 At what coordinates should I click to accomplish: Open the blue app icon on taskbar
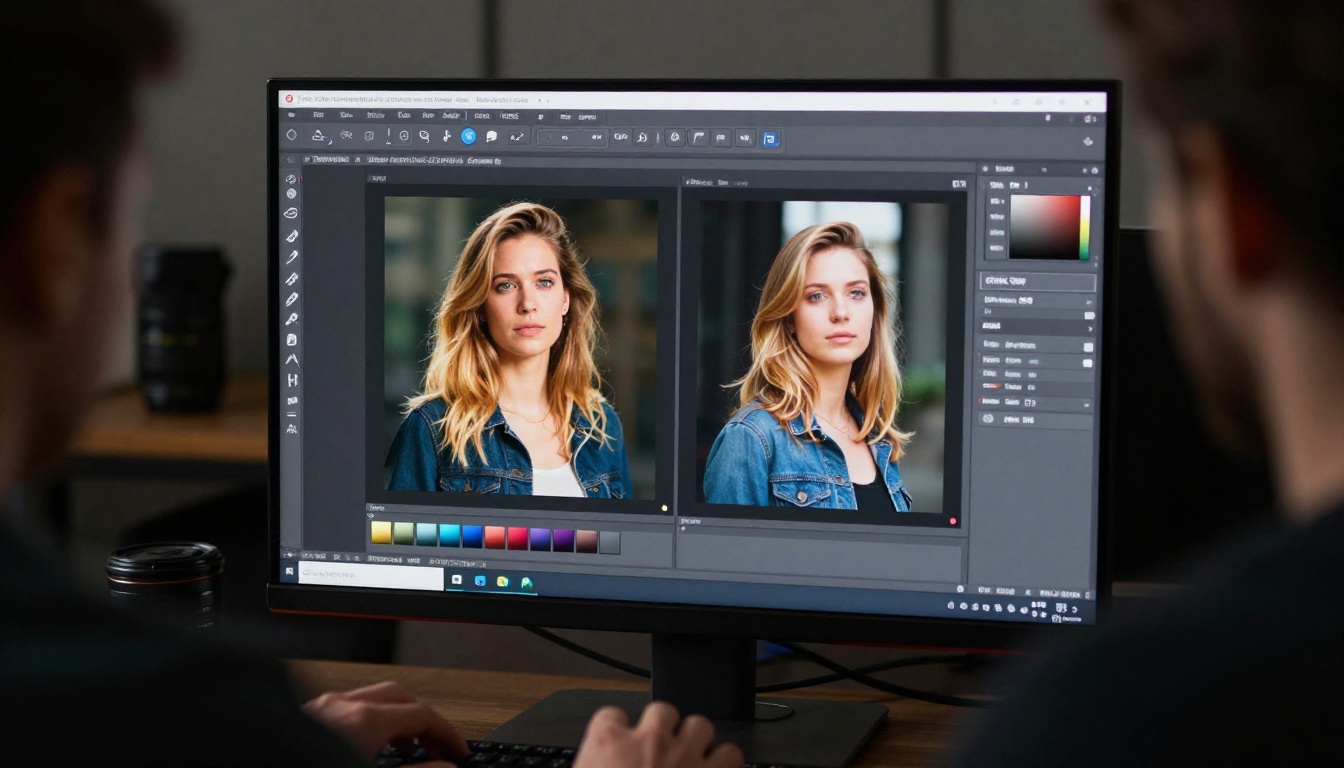tap(480, 580)
